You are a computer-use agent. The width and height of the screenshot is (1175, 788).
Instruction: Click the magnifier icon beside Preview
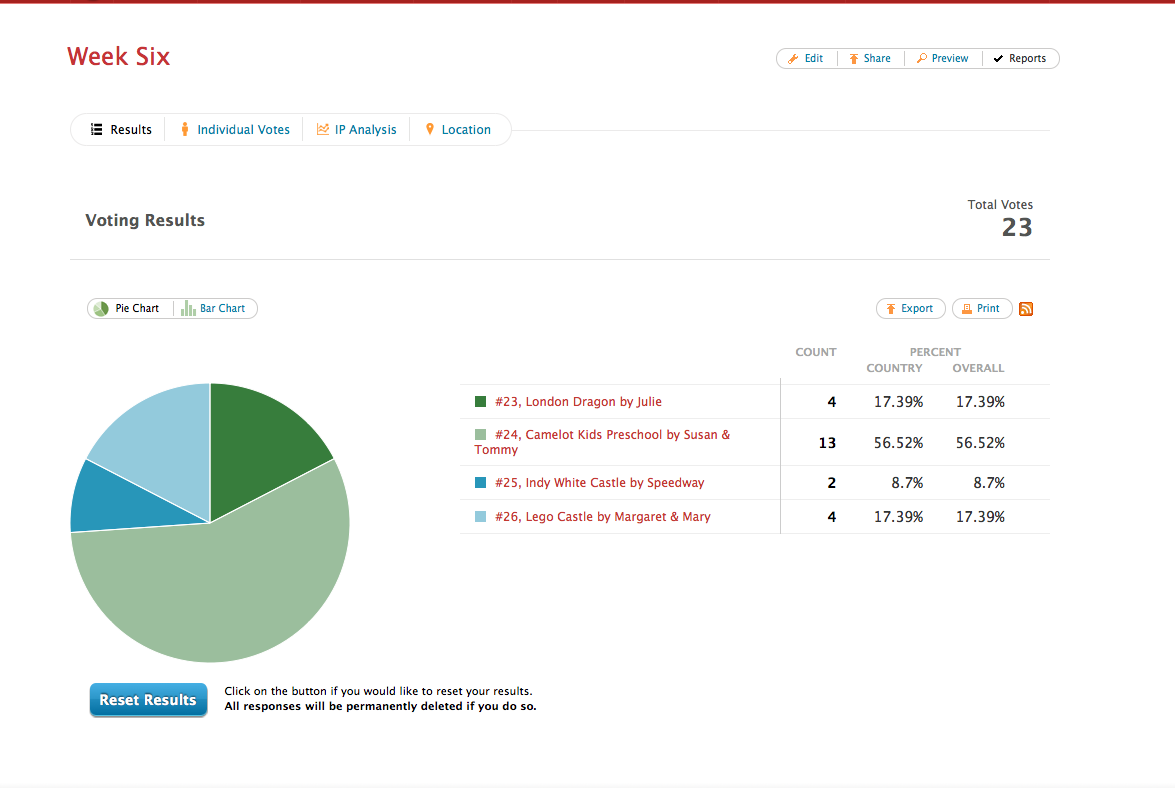click(922, 58)
